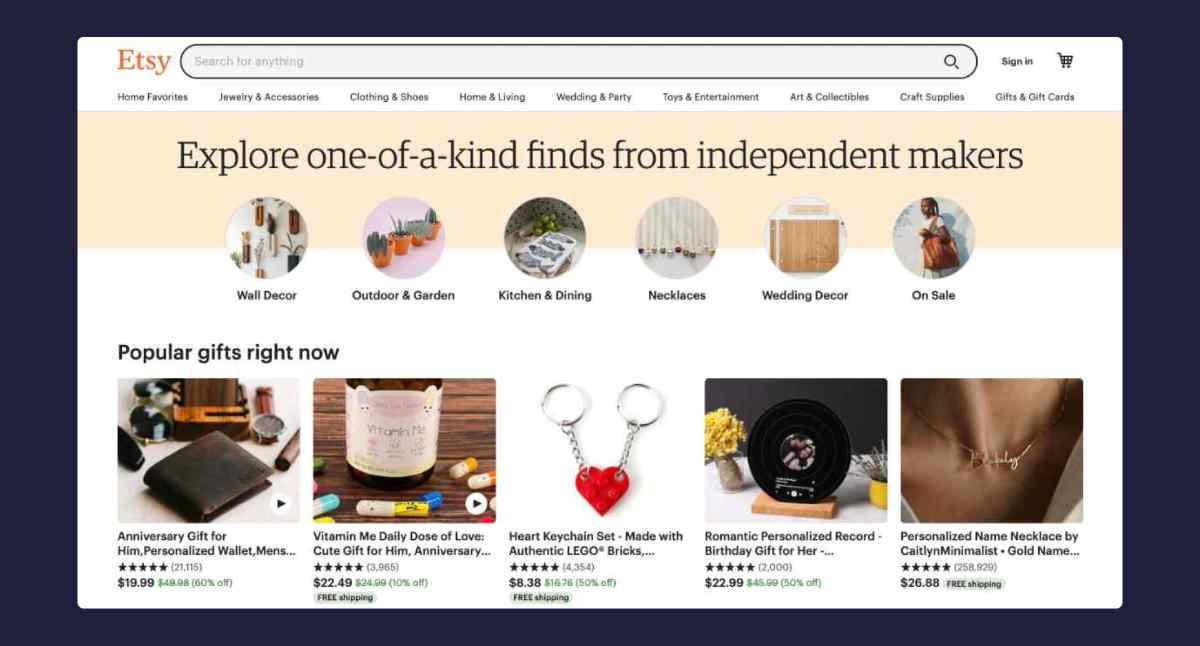This screenshot has width=1200, height=646.
Task: Click the search magnifier icon
Action: pyautogui.click(x=951, y=61)
